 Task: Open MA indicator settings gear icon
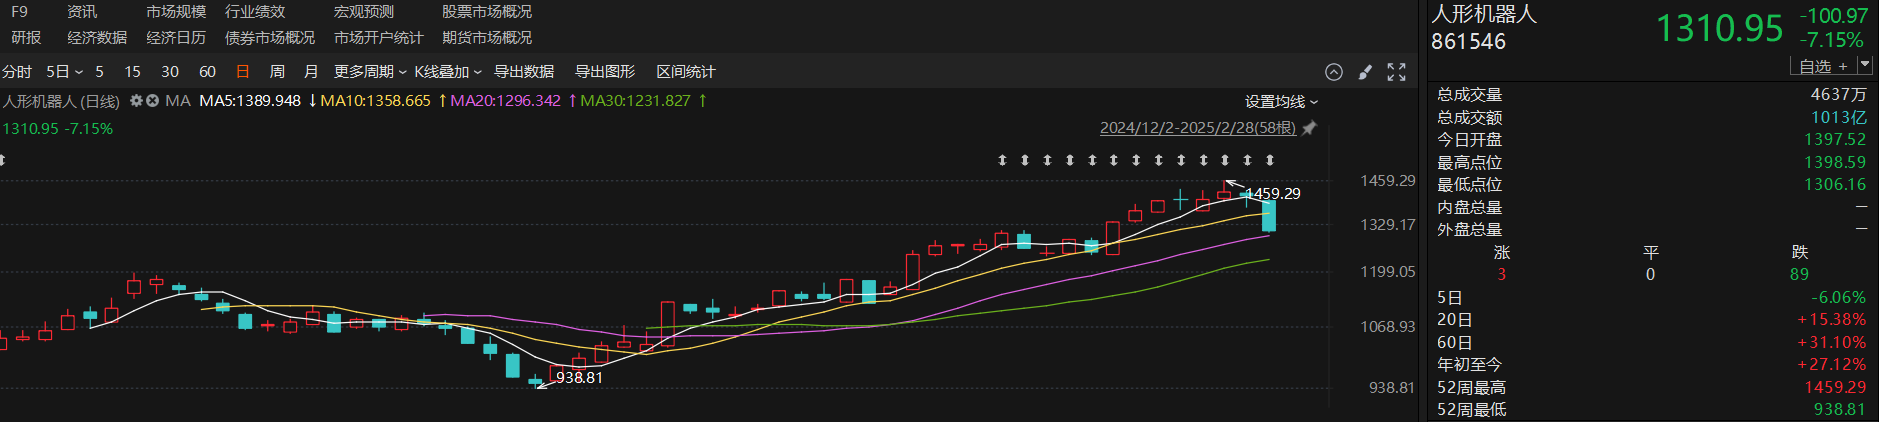tap(136, 101)
